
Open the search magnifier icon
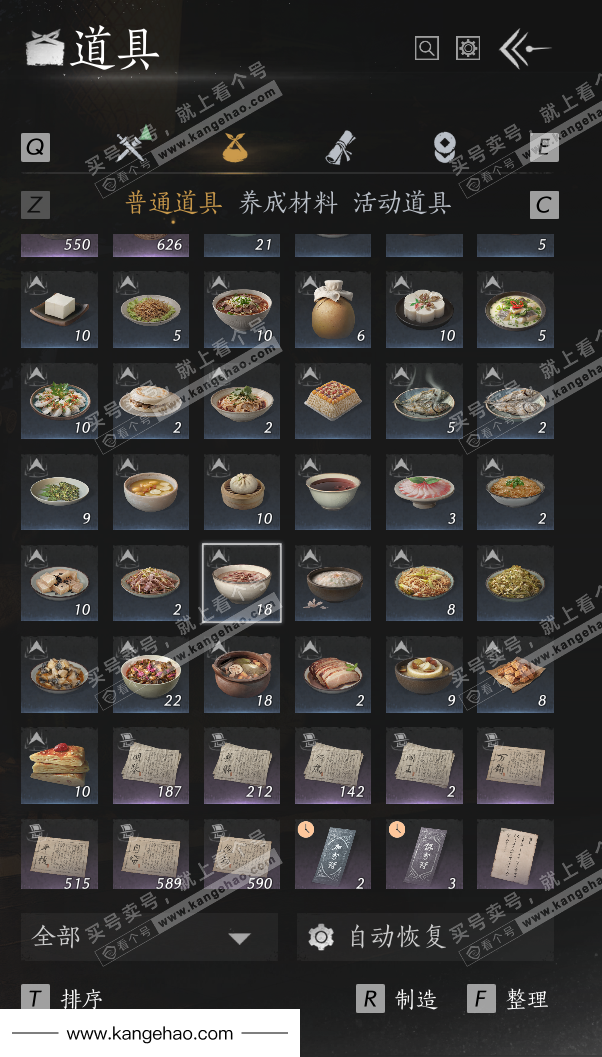point(427,48)
